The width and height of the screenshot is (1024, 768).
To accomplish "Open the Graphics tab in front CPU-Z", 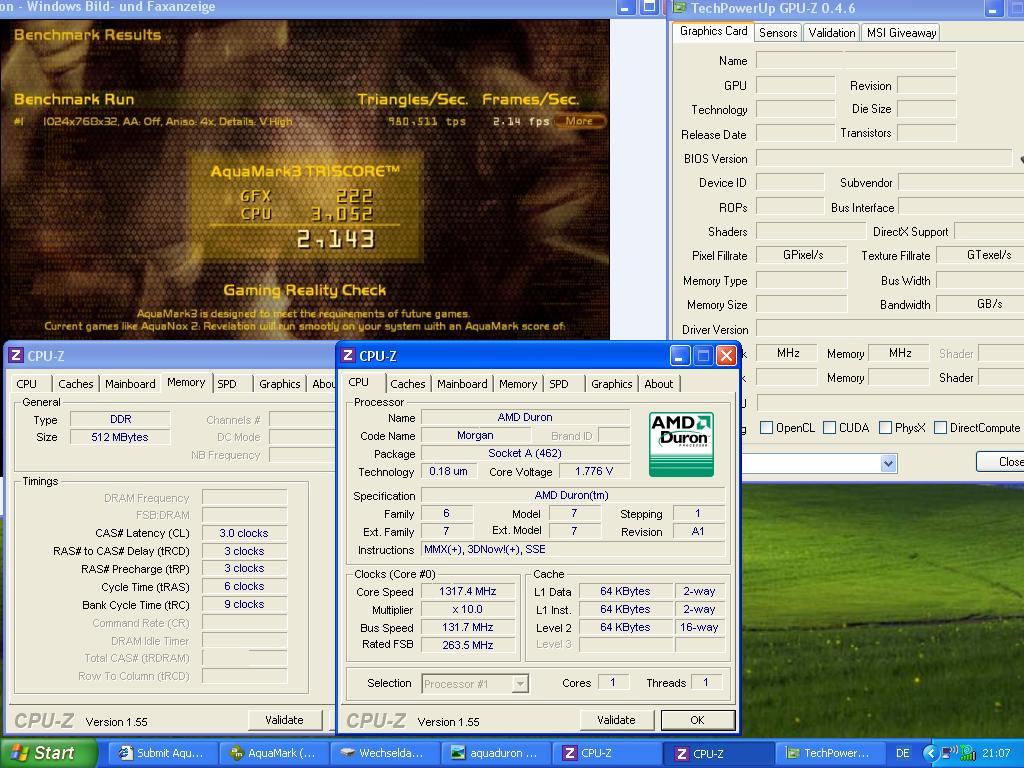I will click(x=611, y=384).
